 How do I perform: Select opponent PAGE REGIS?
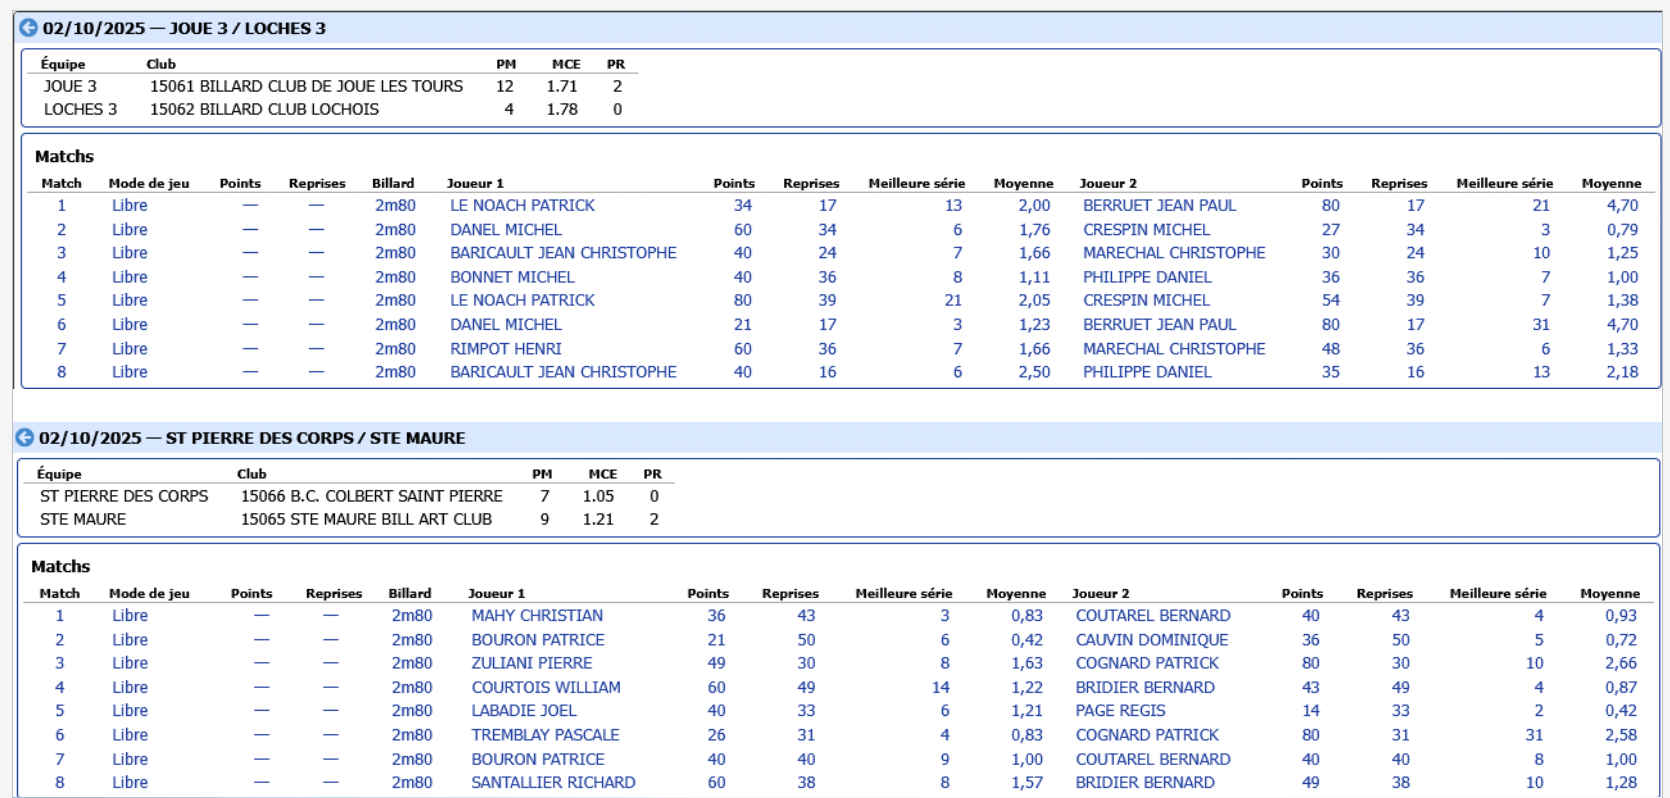pyautogui.click(x=1120, y=711)
